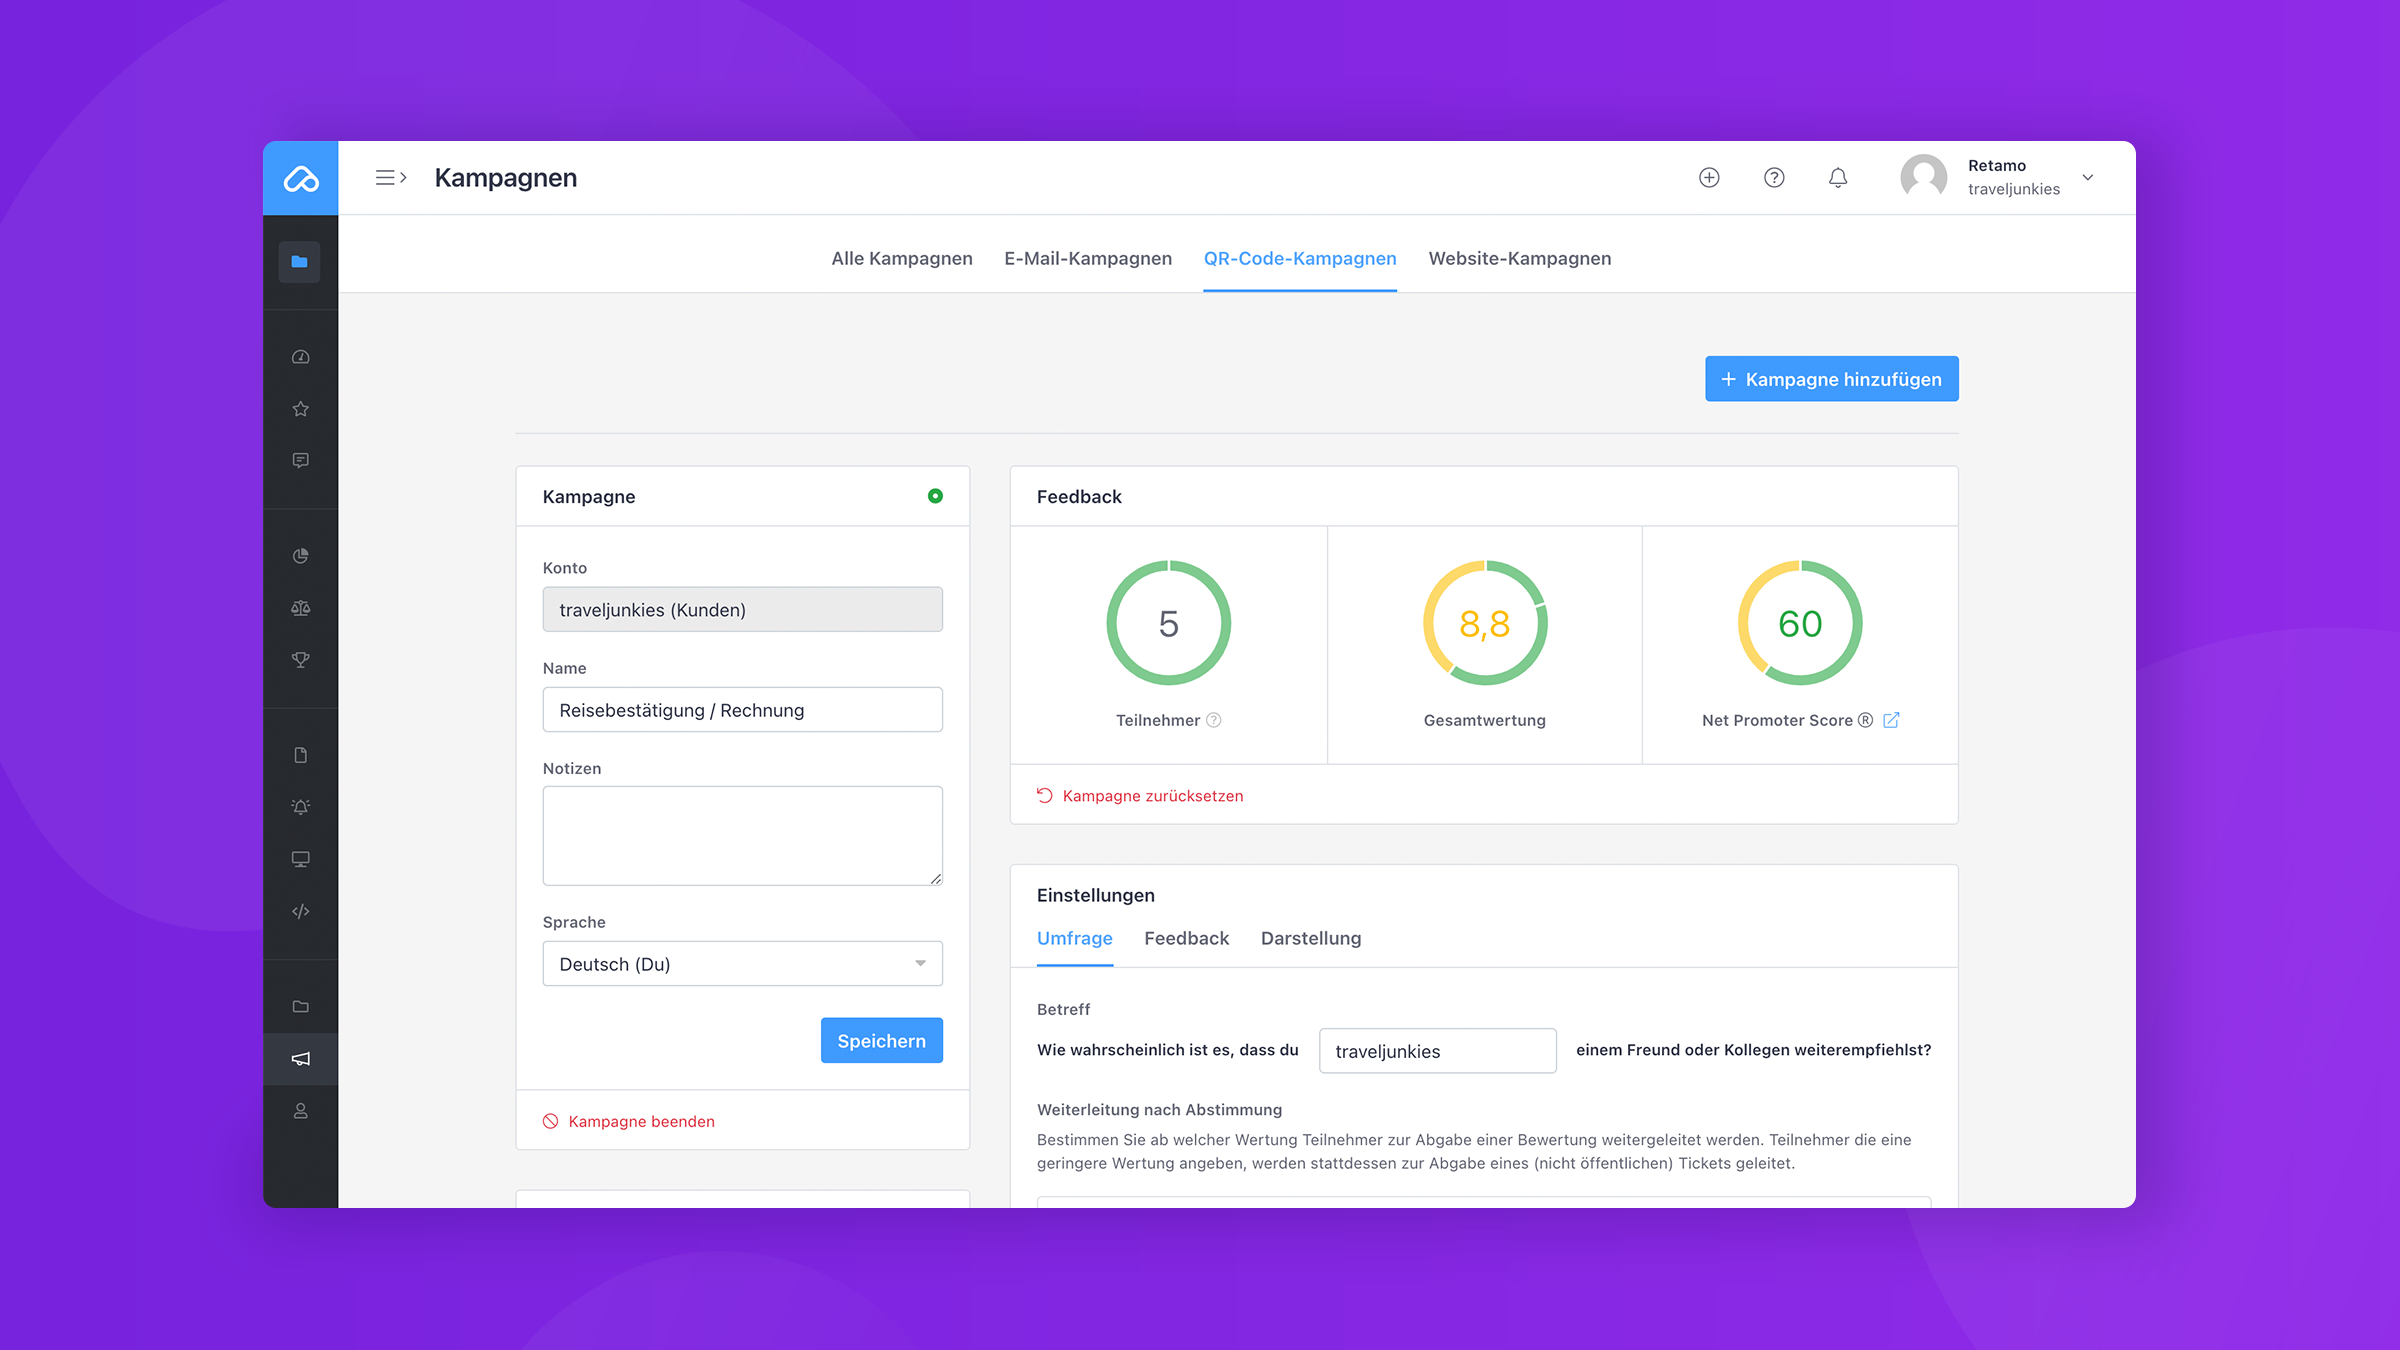Switch to the E-Mail-Kampagnen tab
The width and height of the screenshot is (2400, 1350).
(1088, 258)
